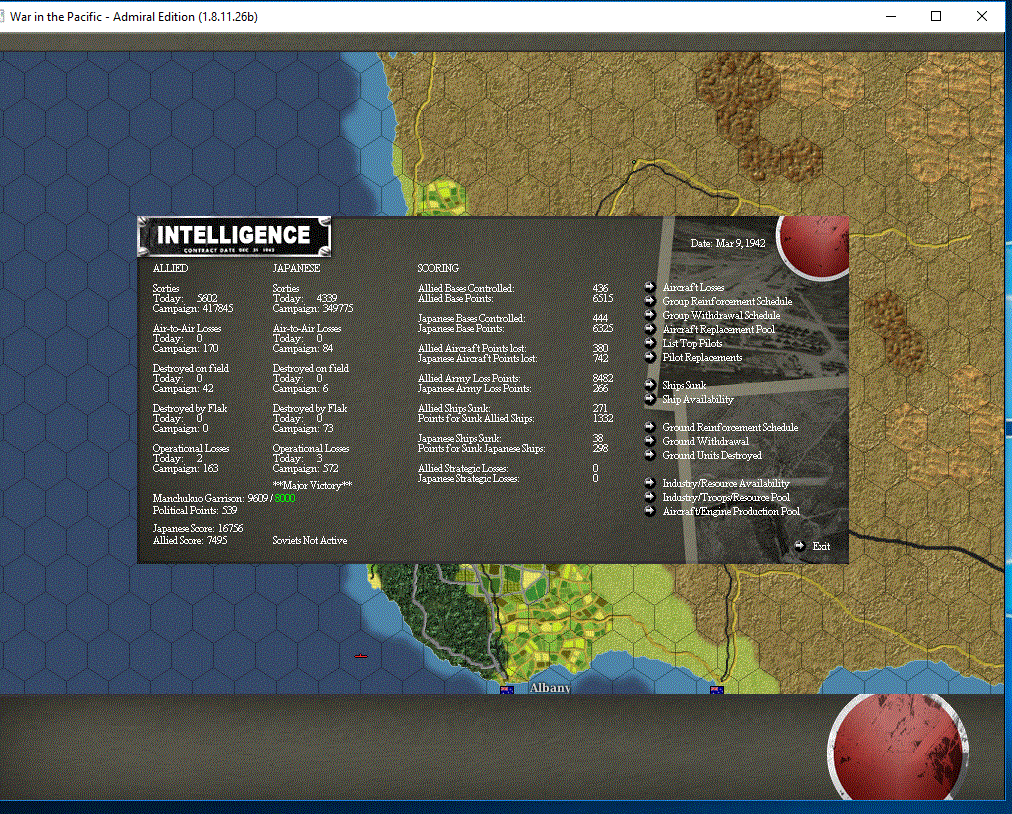
Task: Open Industry/Troops/Resource Pool report
Action: [726, 498]
